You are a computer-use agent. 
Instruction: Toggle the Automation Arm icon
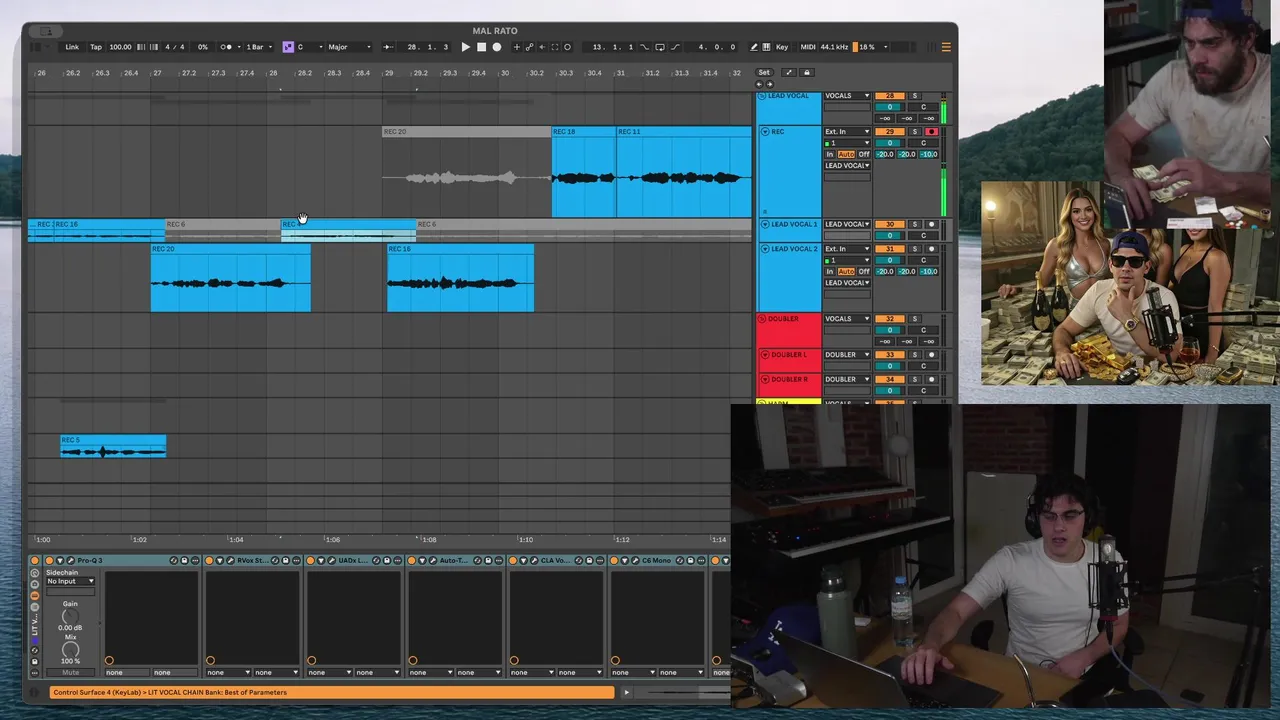click(529, 47)
